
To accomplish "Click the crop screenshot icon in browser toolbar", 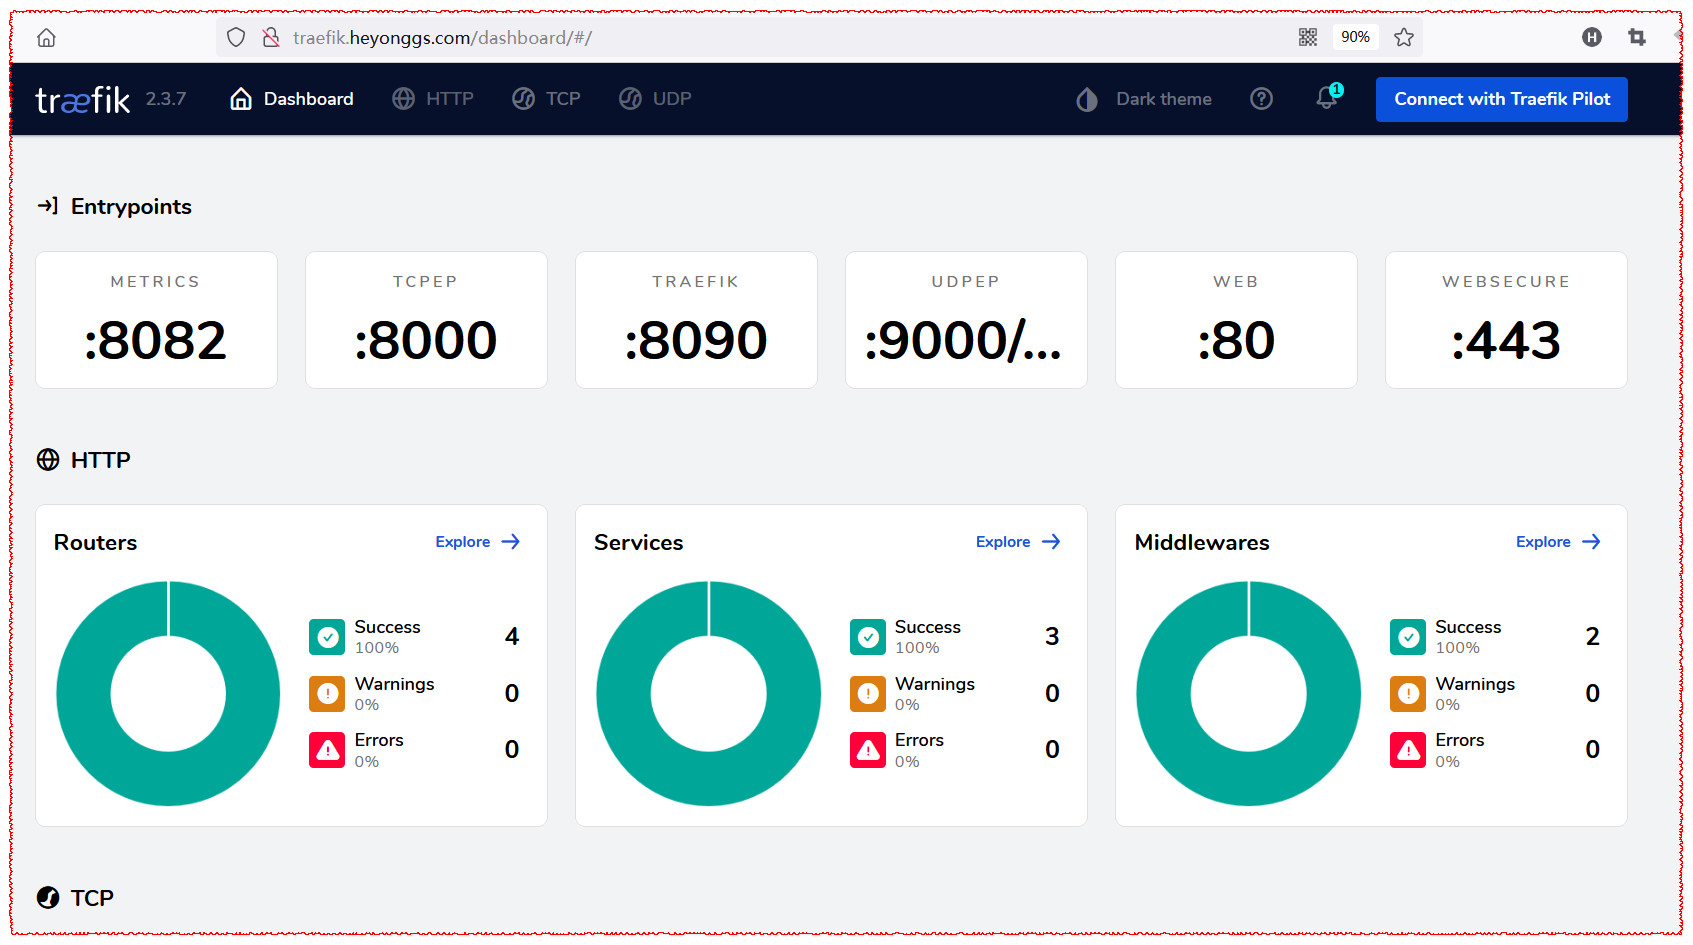I will pyautogui.click(x=1637, y=37).
